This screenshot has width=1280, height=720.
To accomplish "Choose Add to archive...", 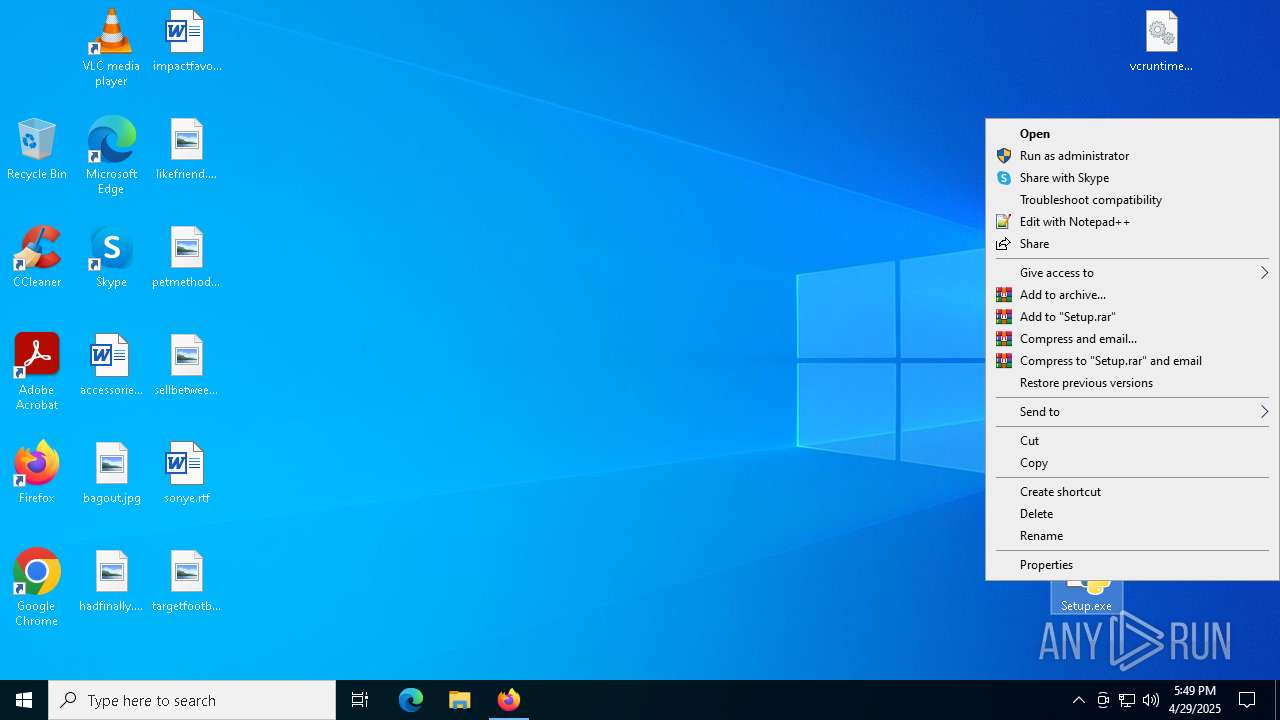I will click(1132, 295).
